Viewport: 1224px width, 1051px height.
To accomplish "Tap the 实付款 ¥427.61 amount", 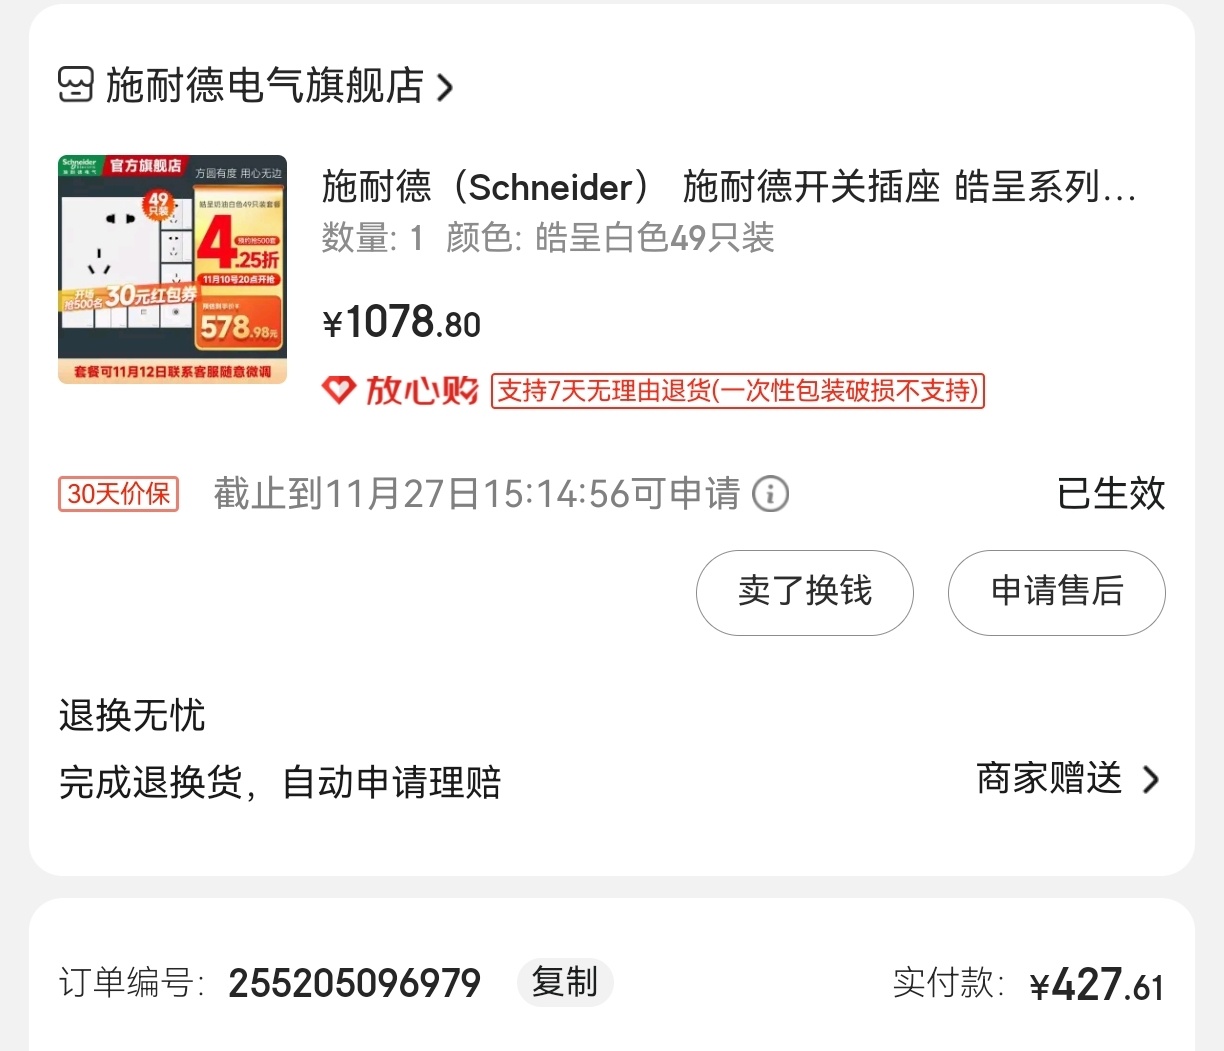I will point(1097,986).
